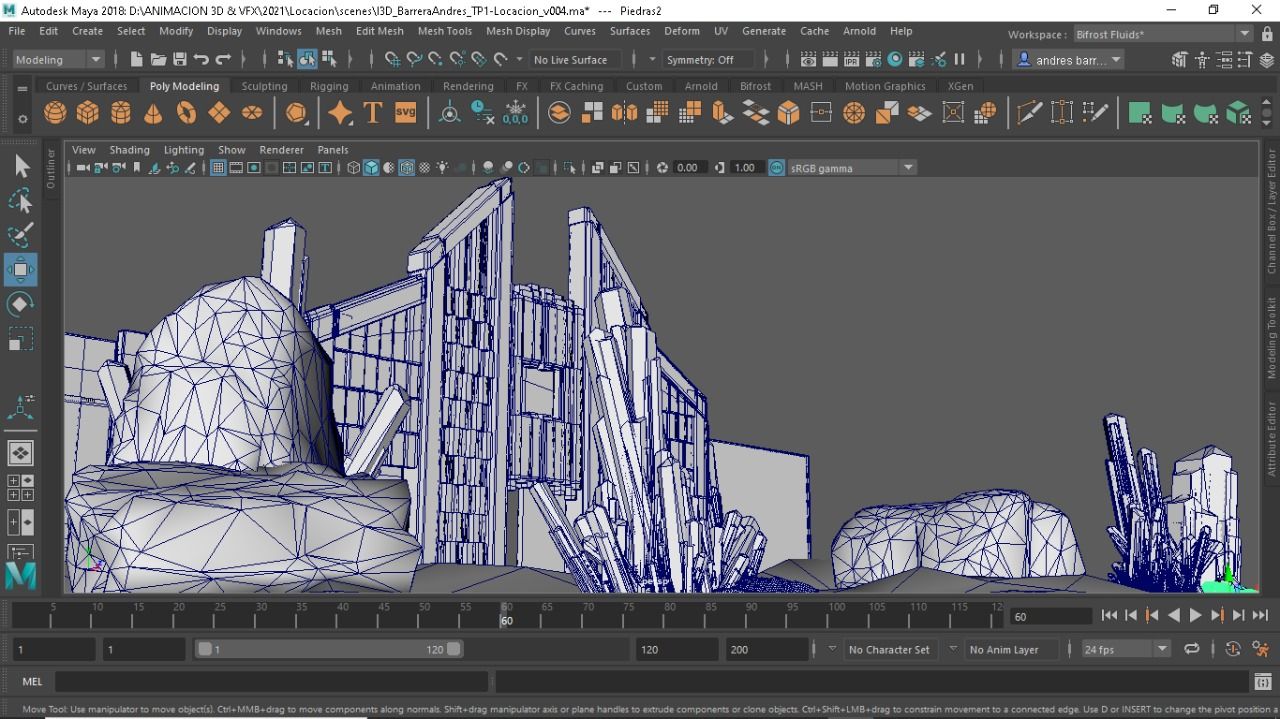Image resolution: width=1280 pixels, height=719 pixels.
Task: Click frame 60 marker on time slider
Action: 506,614
